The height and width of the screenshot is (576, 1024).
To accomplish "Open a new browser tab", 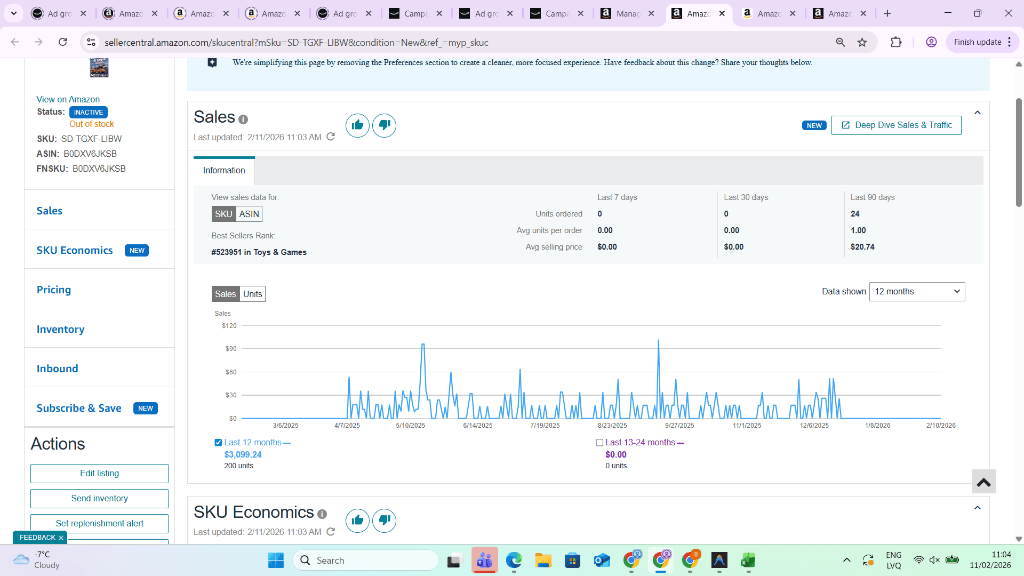I will click(x=887, y=13).
